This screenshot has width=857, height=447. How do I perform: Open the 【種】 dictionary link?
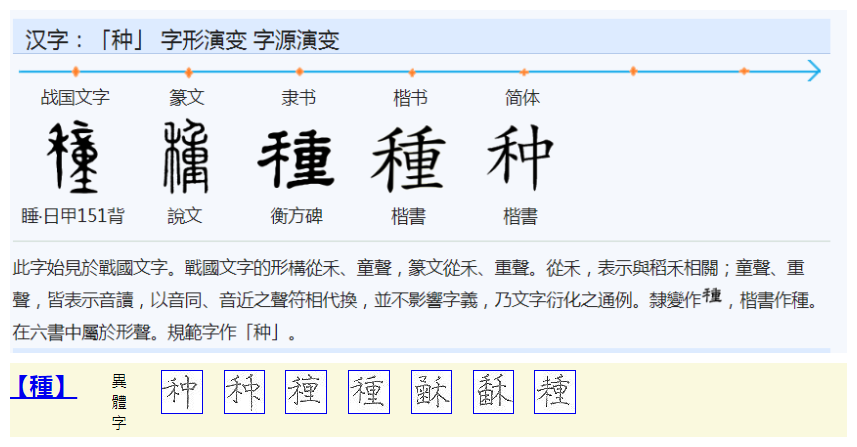click(44, 386)
